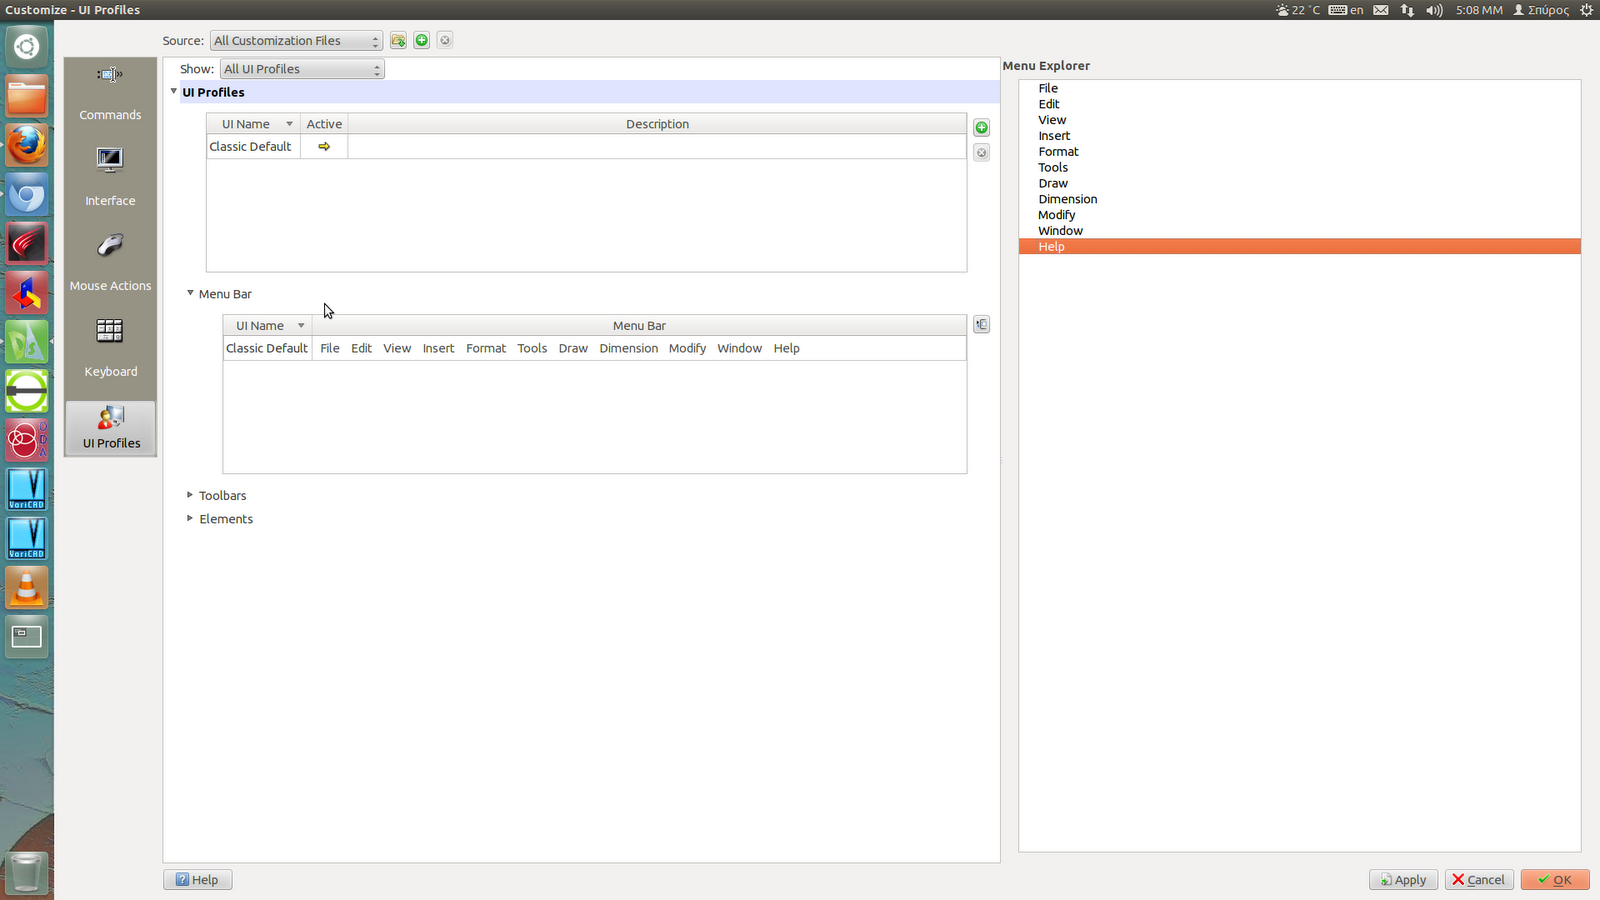This screenshot has height=900, width=1600.
Task: Select Tools in Menu Explorer
Action: [1053, 168]
